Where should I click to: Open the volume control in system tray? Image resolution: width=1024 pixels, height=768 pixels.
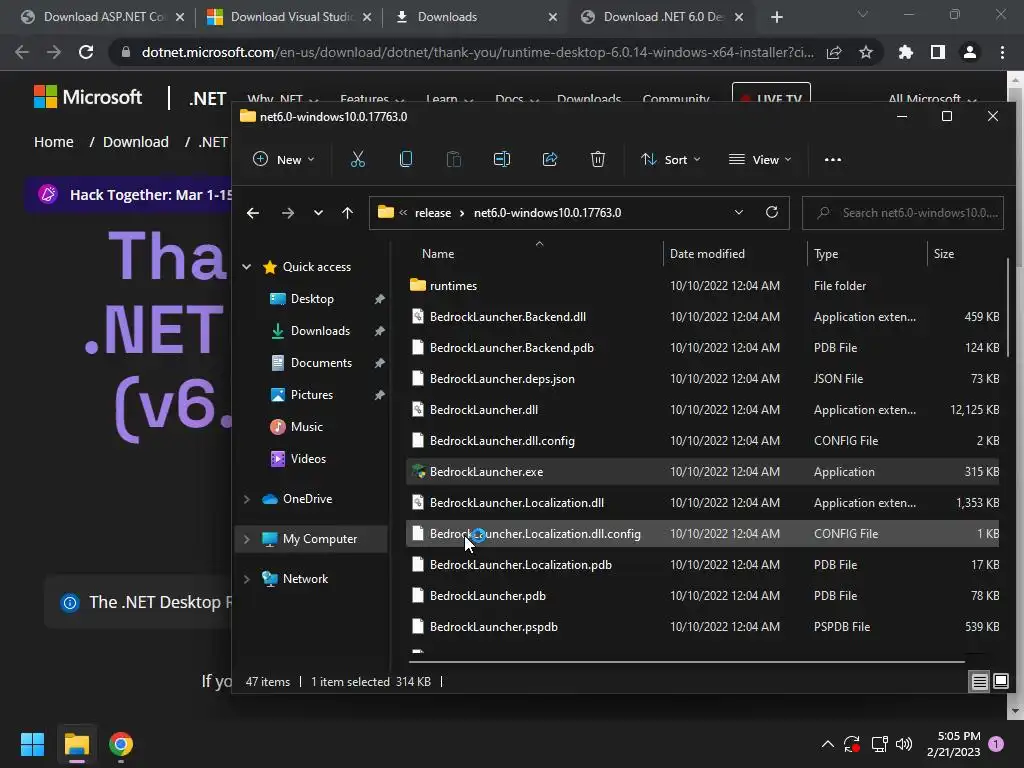coord(904,744)
